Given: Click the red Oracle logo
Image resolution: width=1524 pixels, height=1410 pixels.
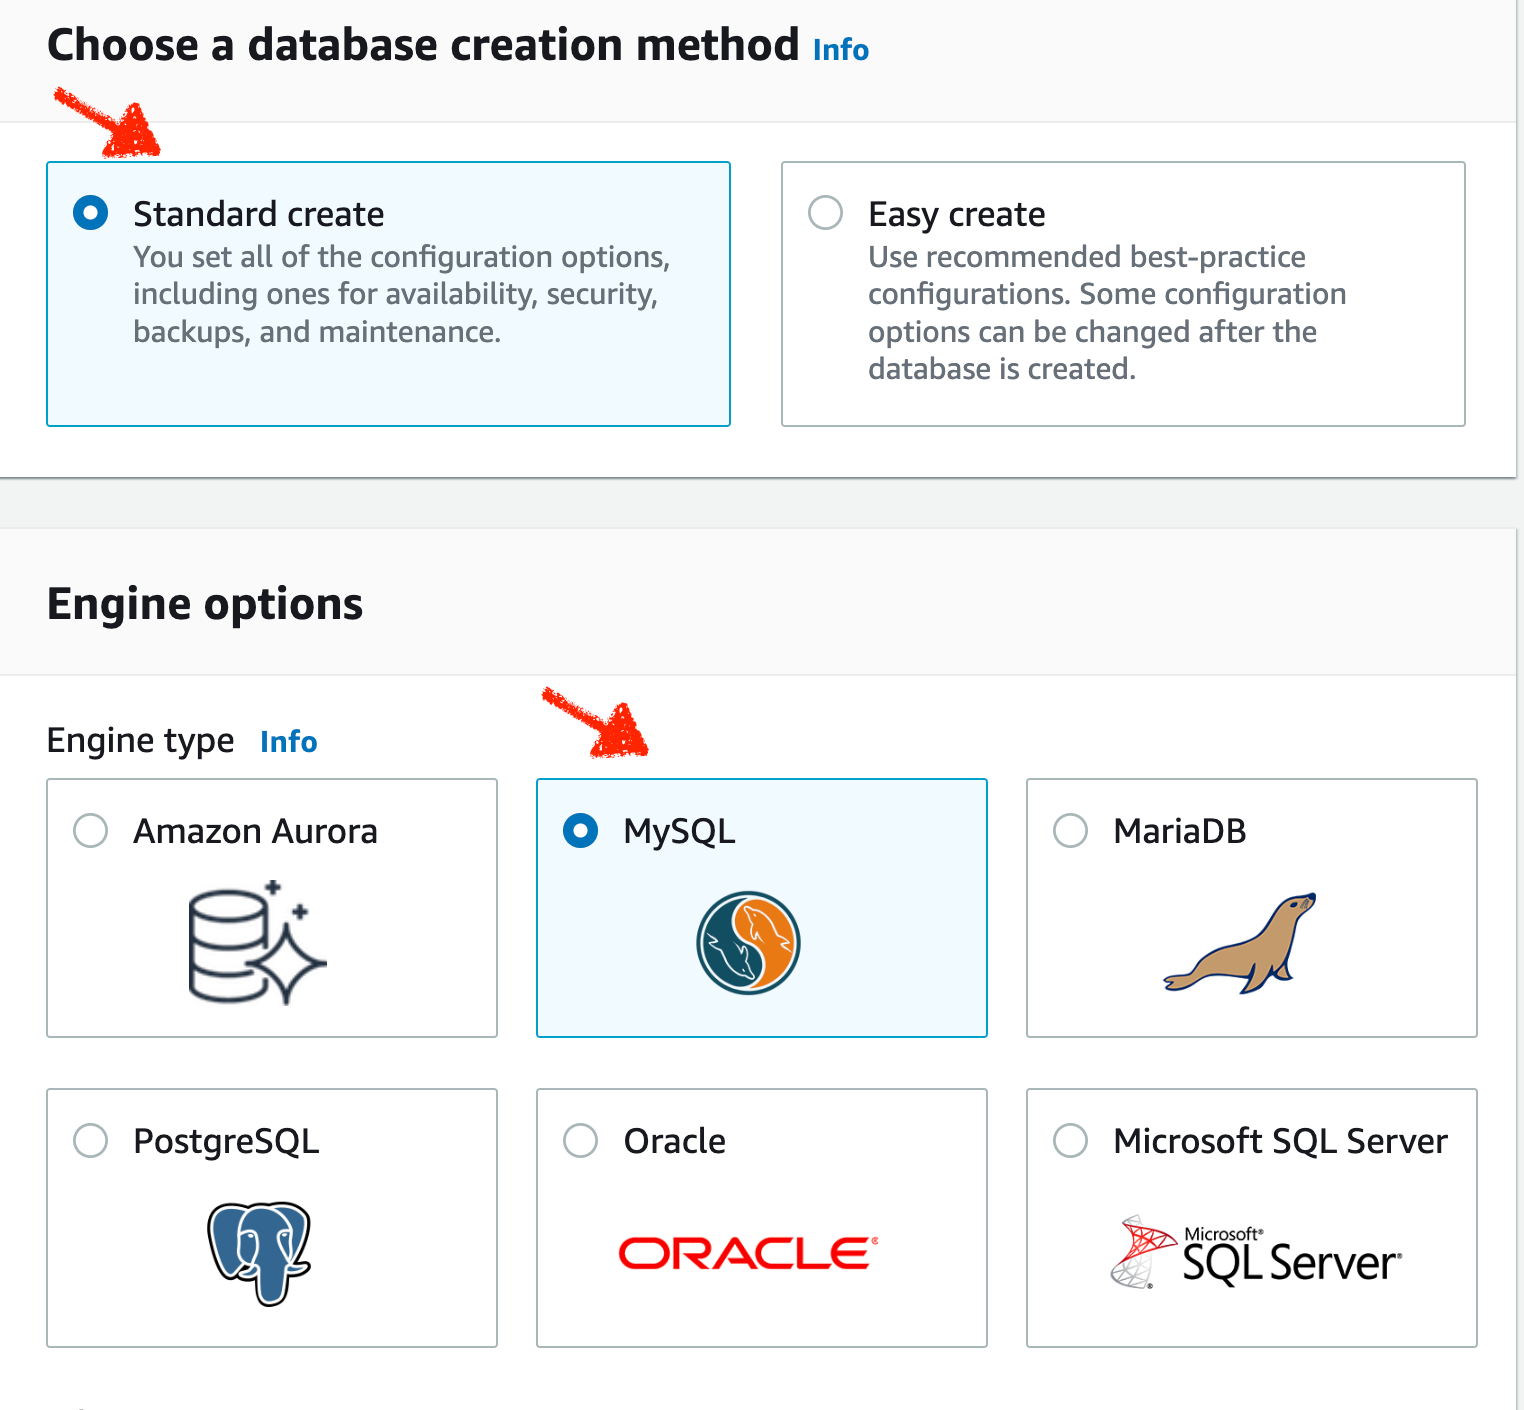Looking at the screenshot, I should 748,1253.
